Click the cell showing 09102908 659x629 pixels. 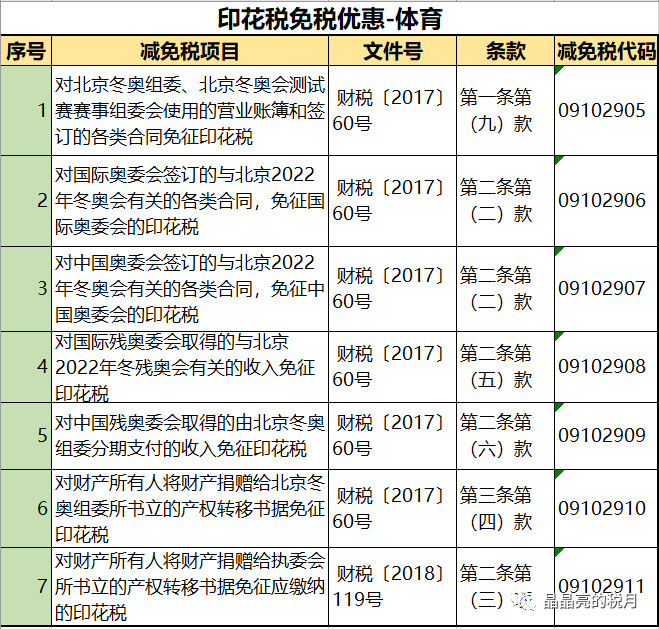pos(602,366)
